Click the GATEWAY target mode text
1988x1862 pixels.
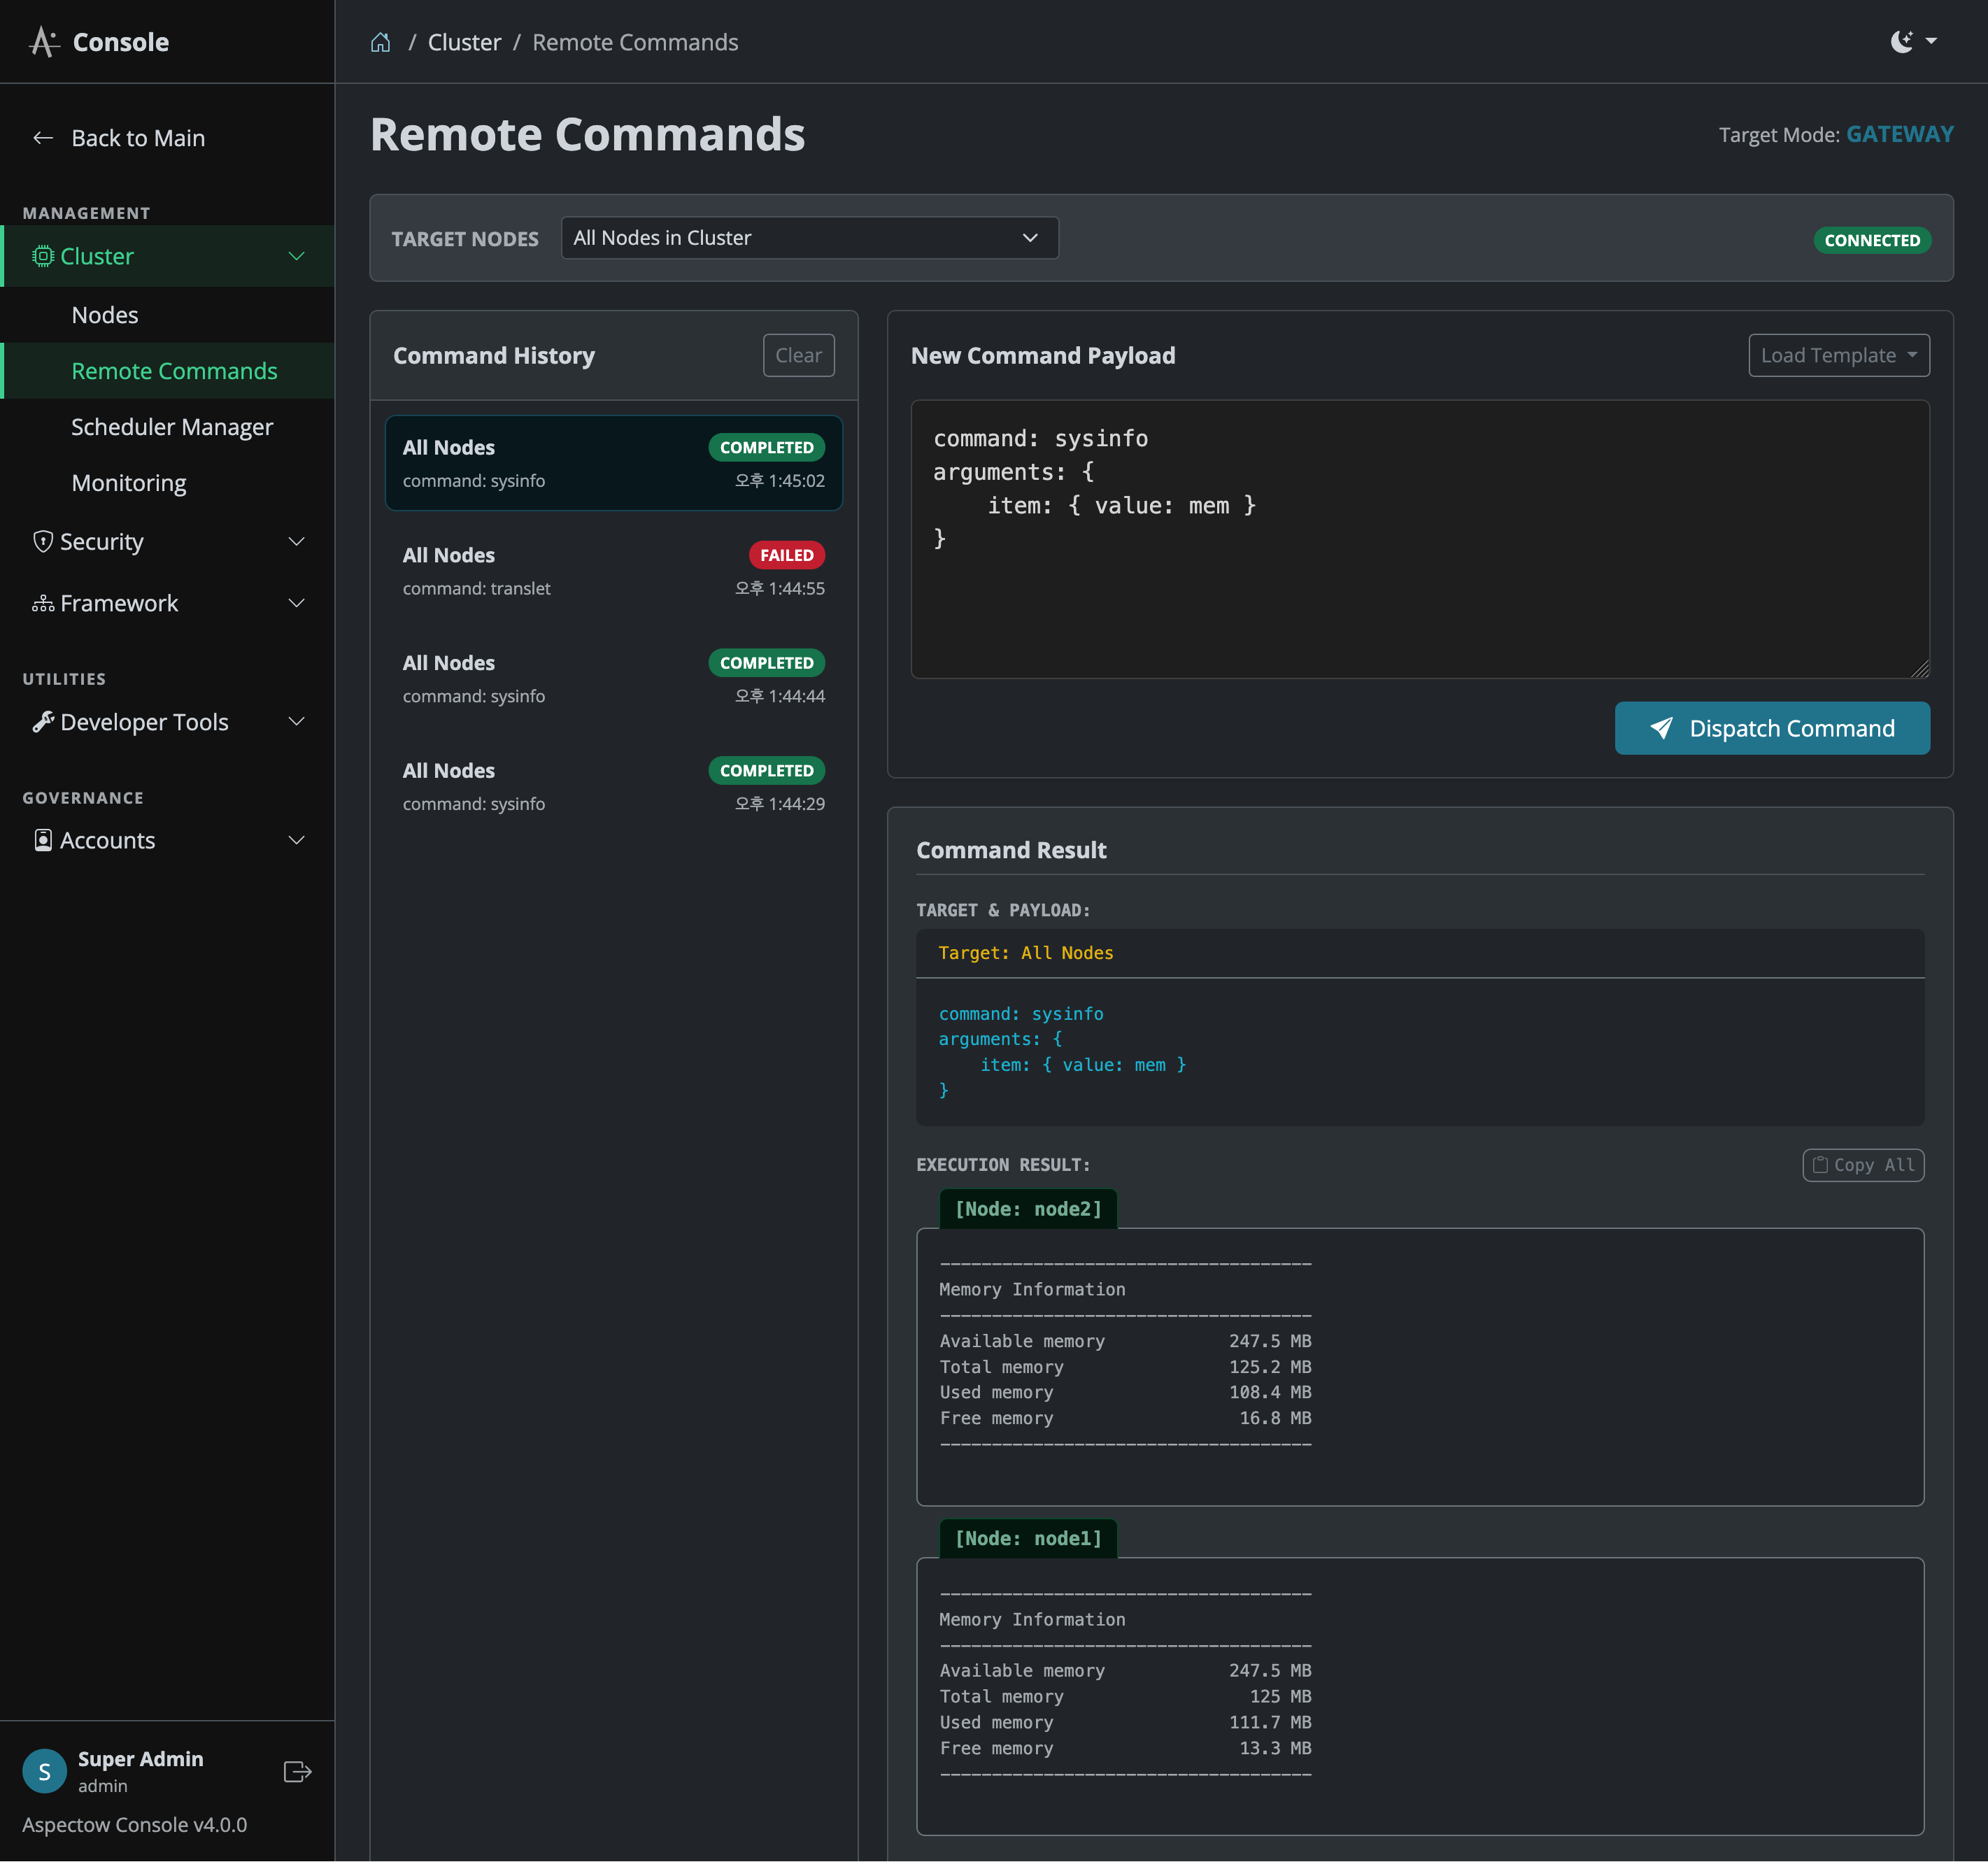tap(1899, 134)
